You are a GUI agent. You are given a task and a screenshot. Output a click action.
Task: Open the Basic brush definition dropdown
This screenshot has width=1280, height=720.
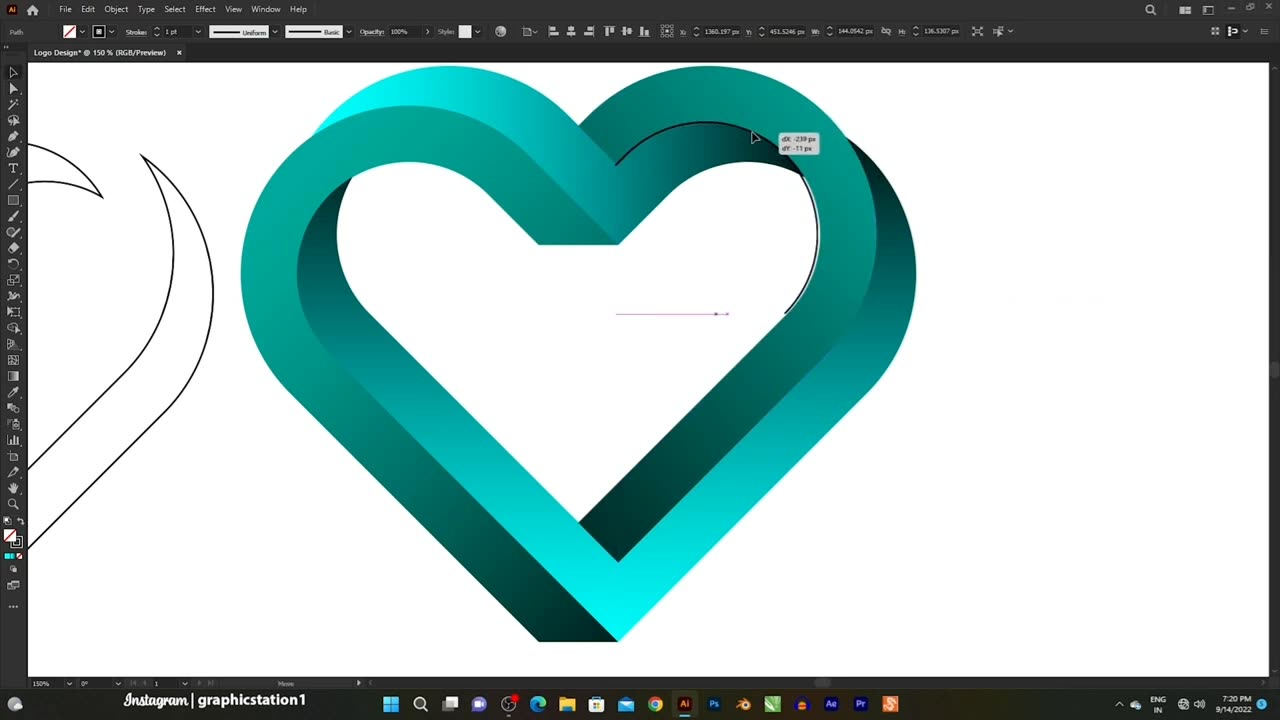pyautogui.click(x=349, y=31)
